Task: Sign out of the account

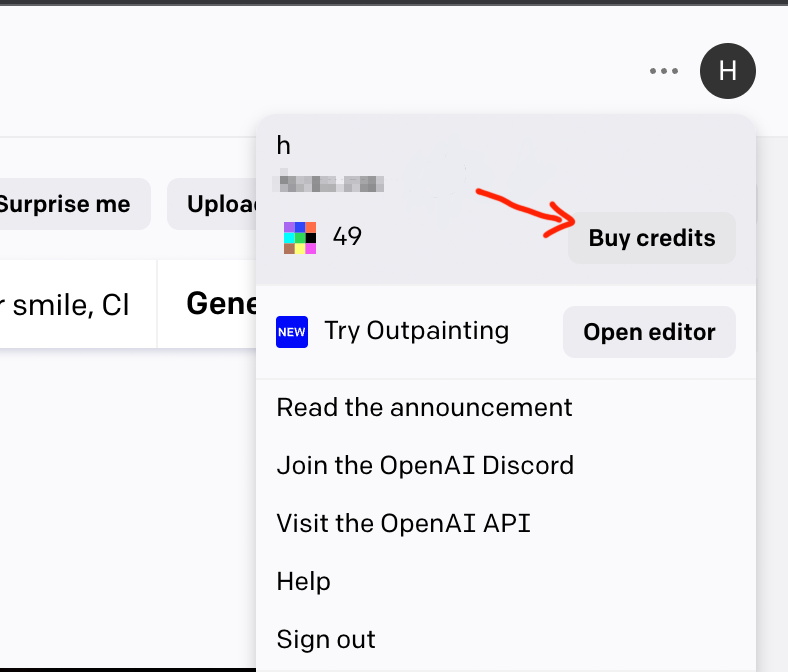Action: point(326,639)
